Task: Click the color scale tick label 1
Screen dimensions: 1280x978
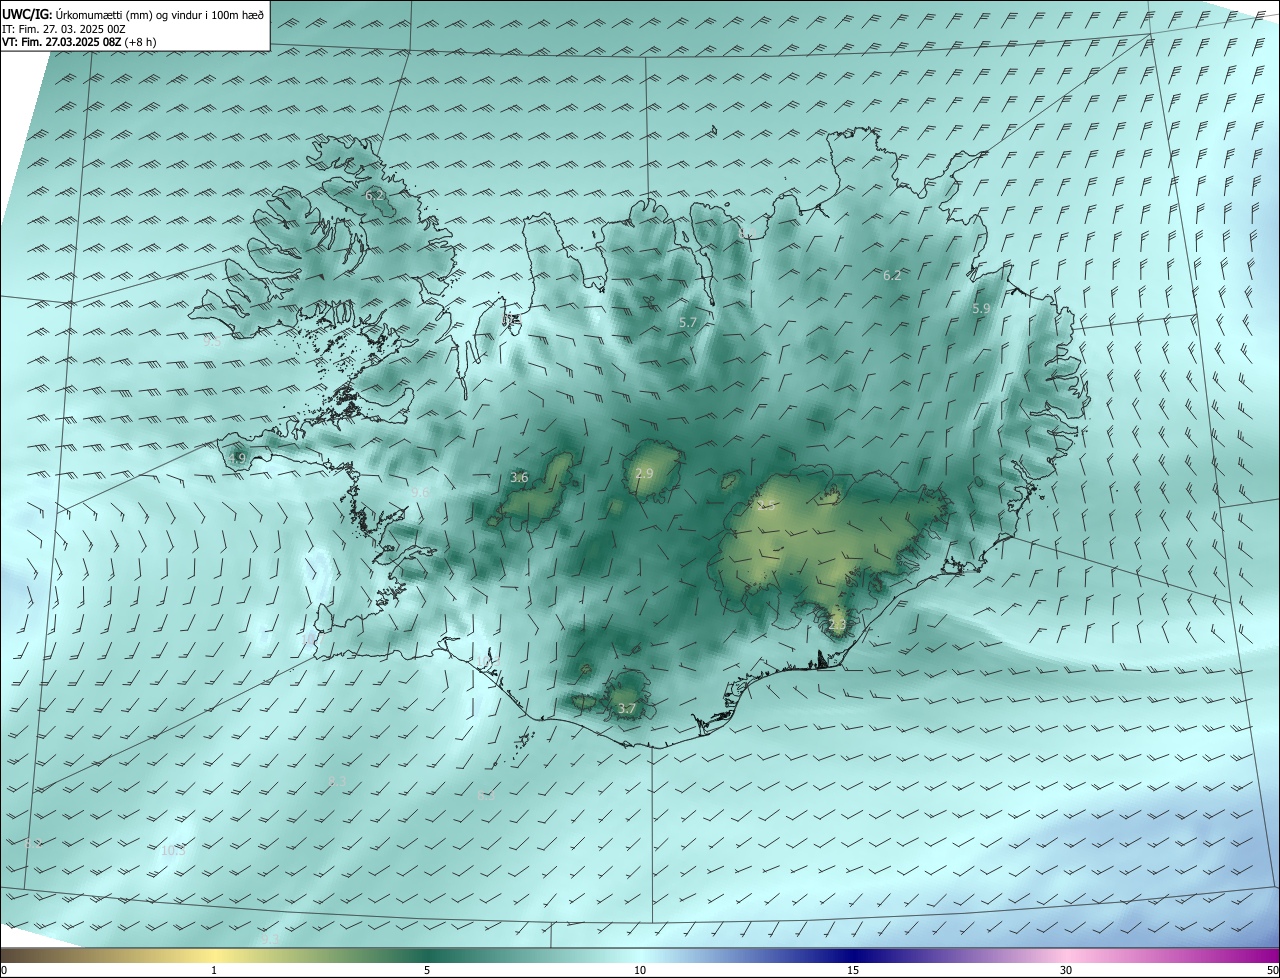Action: coord(214,970)
